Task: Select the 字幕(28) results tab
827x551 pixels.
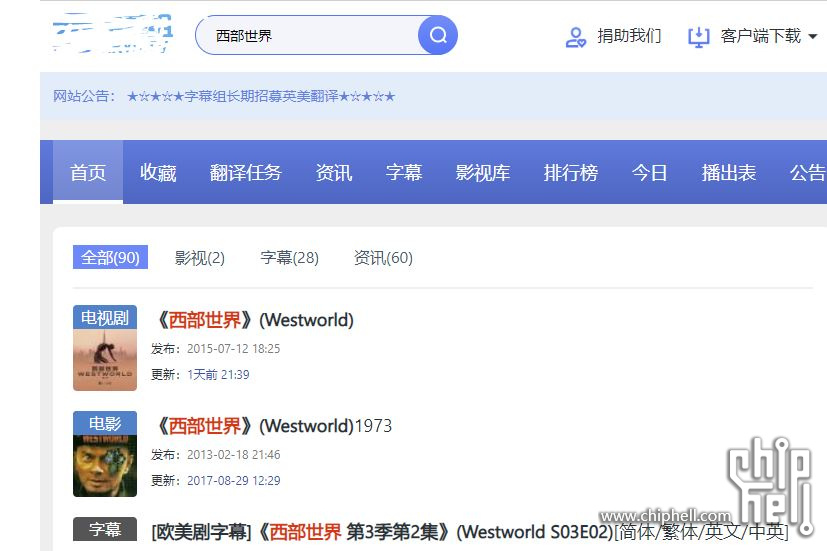Action: pyautogui.click(x=290, y=258)
